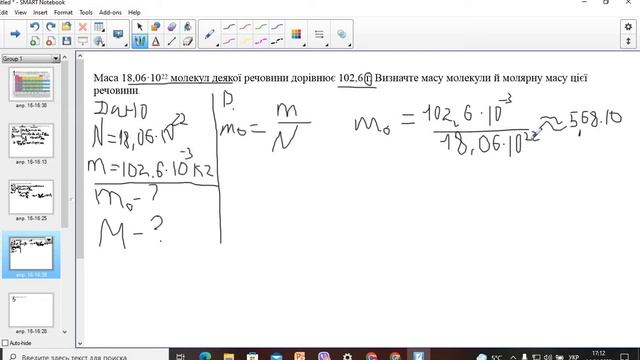Click canvas scroll up arrow

80,56
